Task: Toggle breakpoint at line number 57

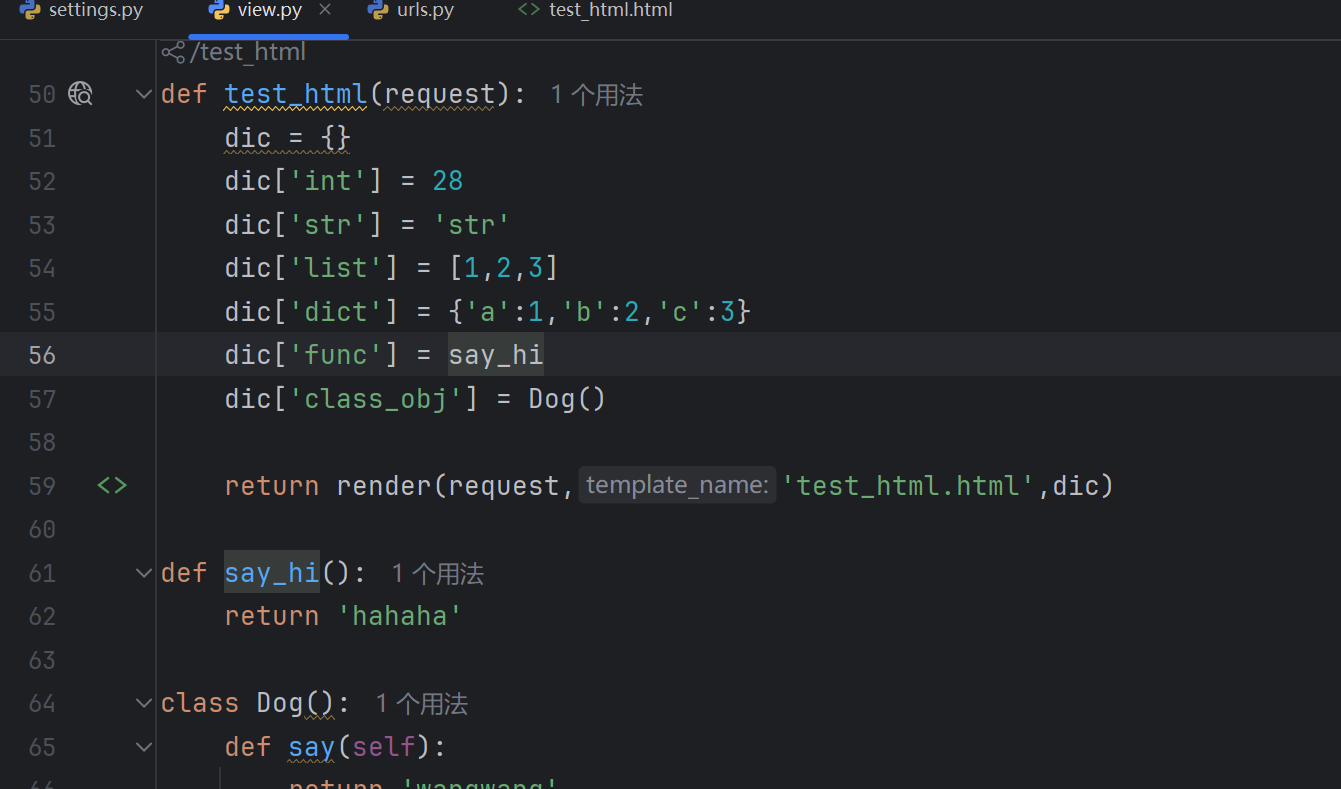Action: [x=42, y=399]
